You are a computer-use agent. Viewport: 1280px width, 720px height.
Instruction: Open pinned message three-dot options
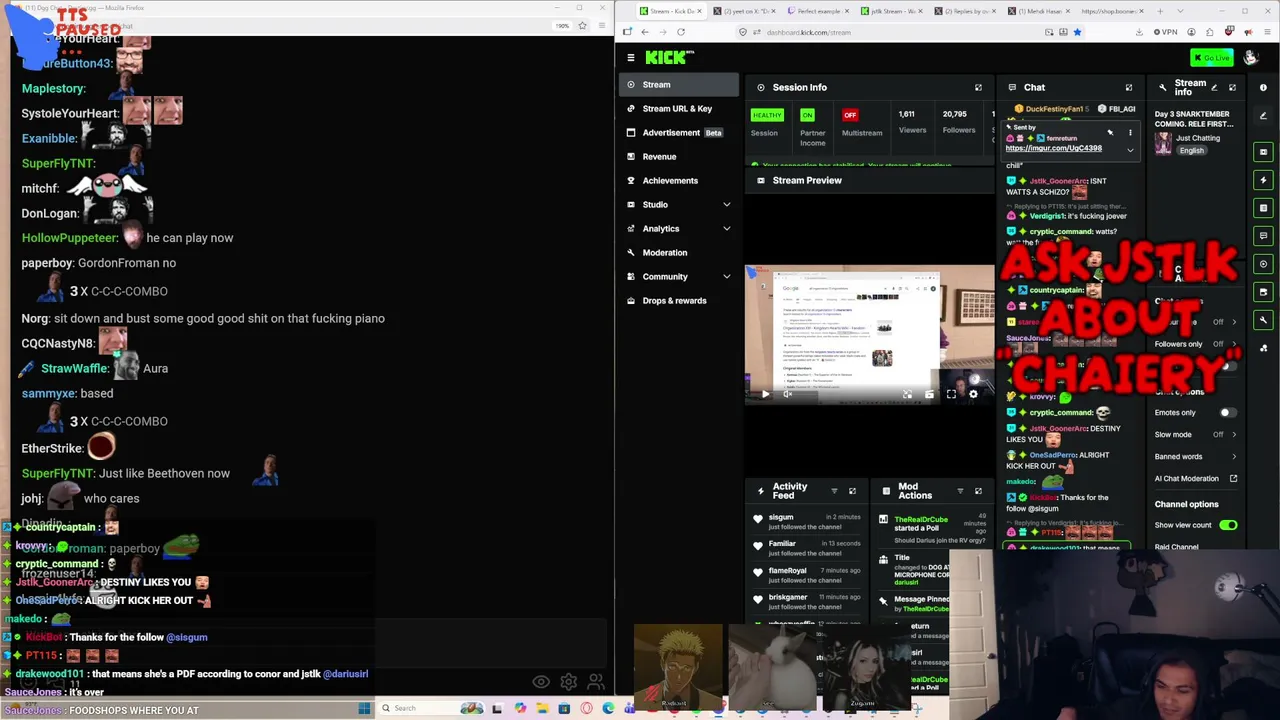click(1130, 132)
